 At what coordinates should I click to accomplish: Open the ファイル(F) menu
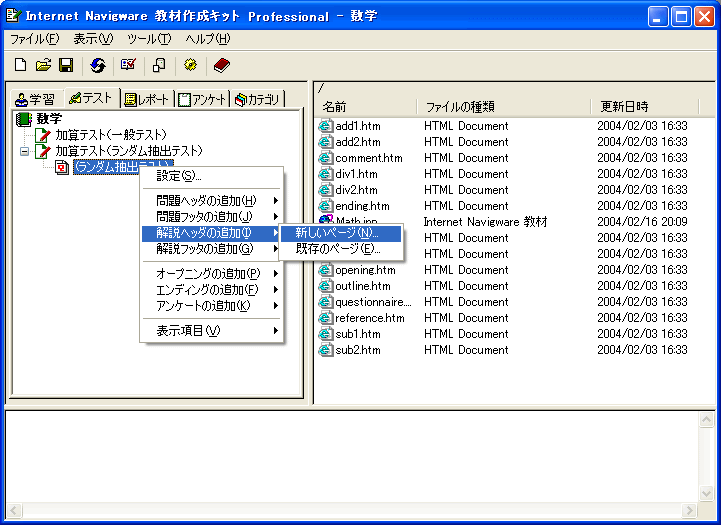point(35,39)
